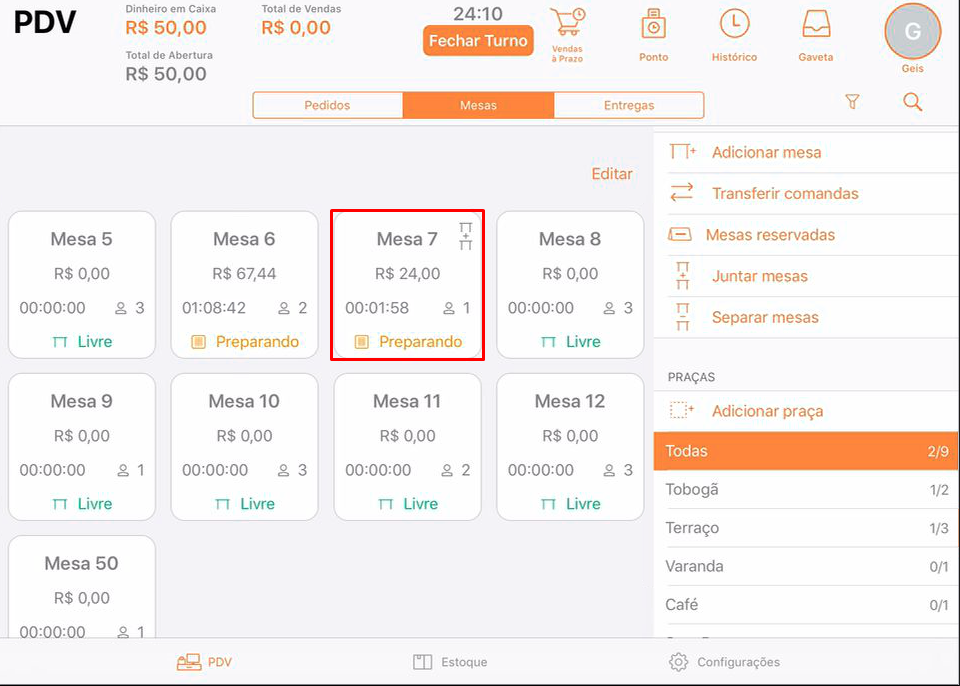
Task: Click Adicionar mesa label
Action: 767,152
